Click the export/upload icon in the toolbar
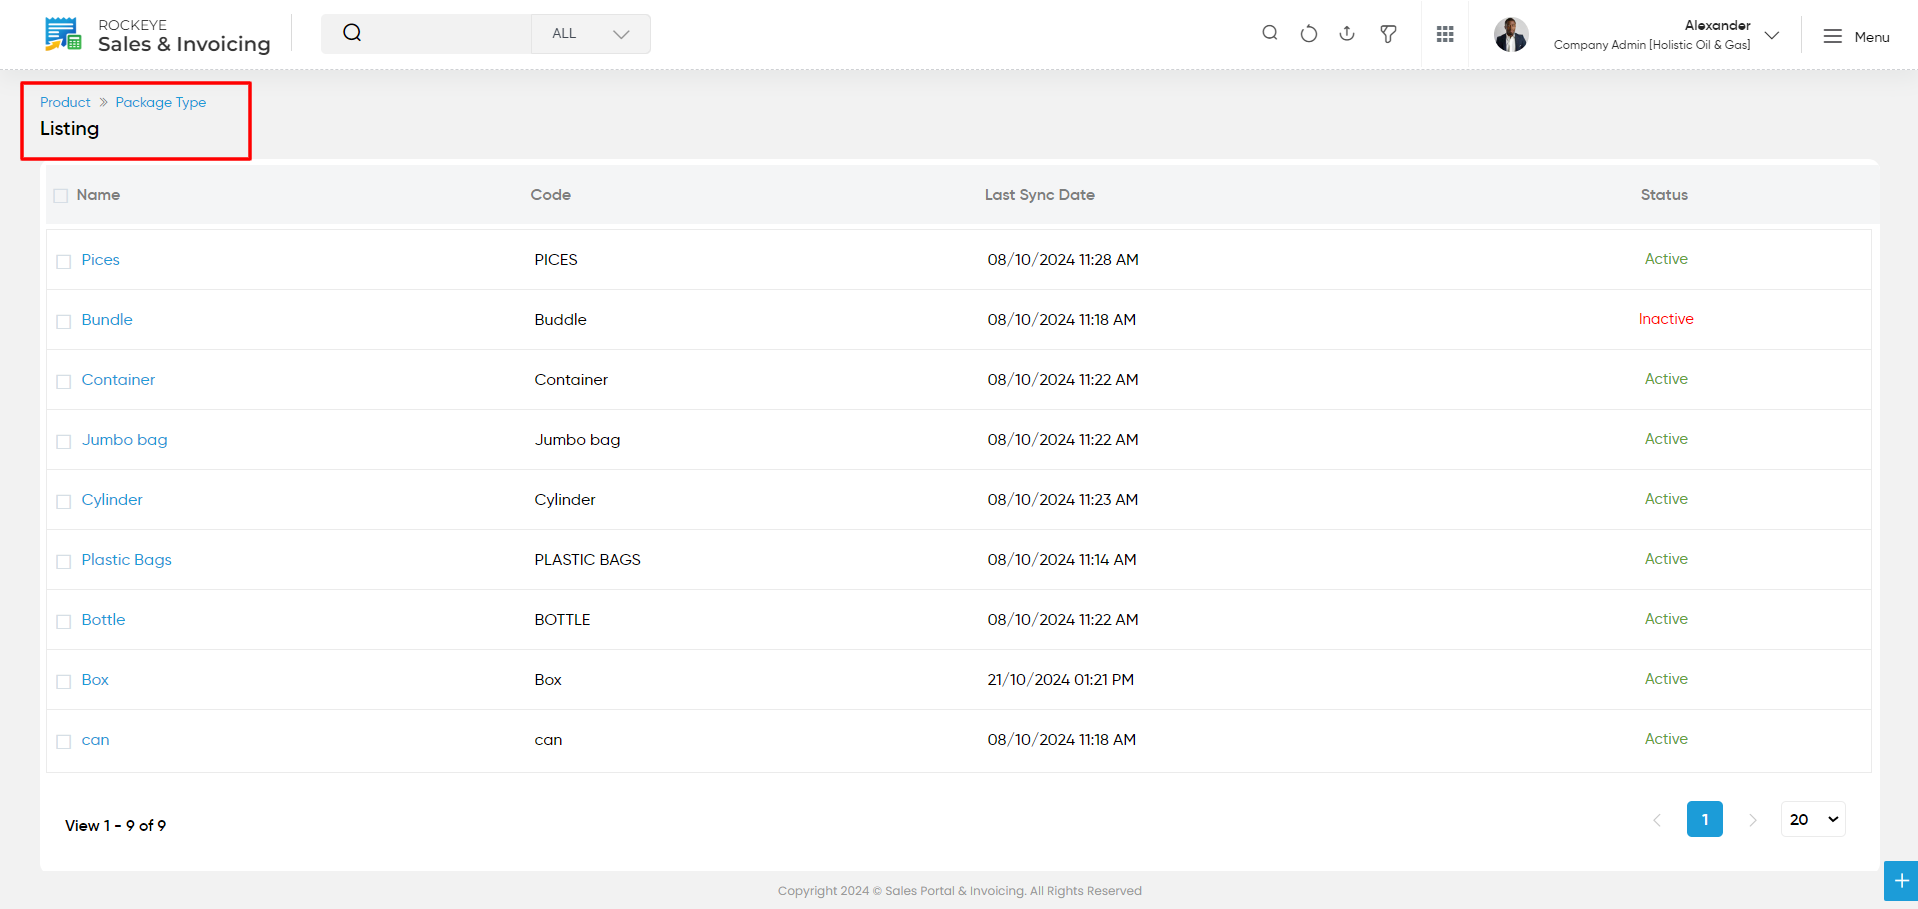Viewport: 1918px width, 909px height. pos(1347,33)
